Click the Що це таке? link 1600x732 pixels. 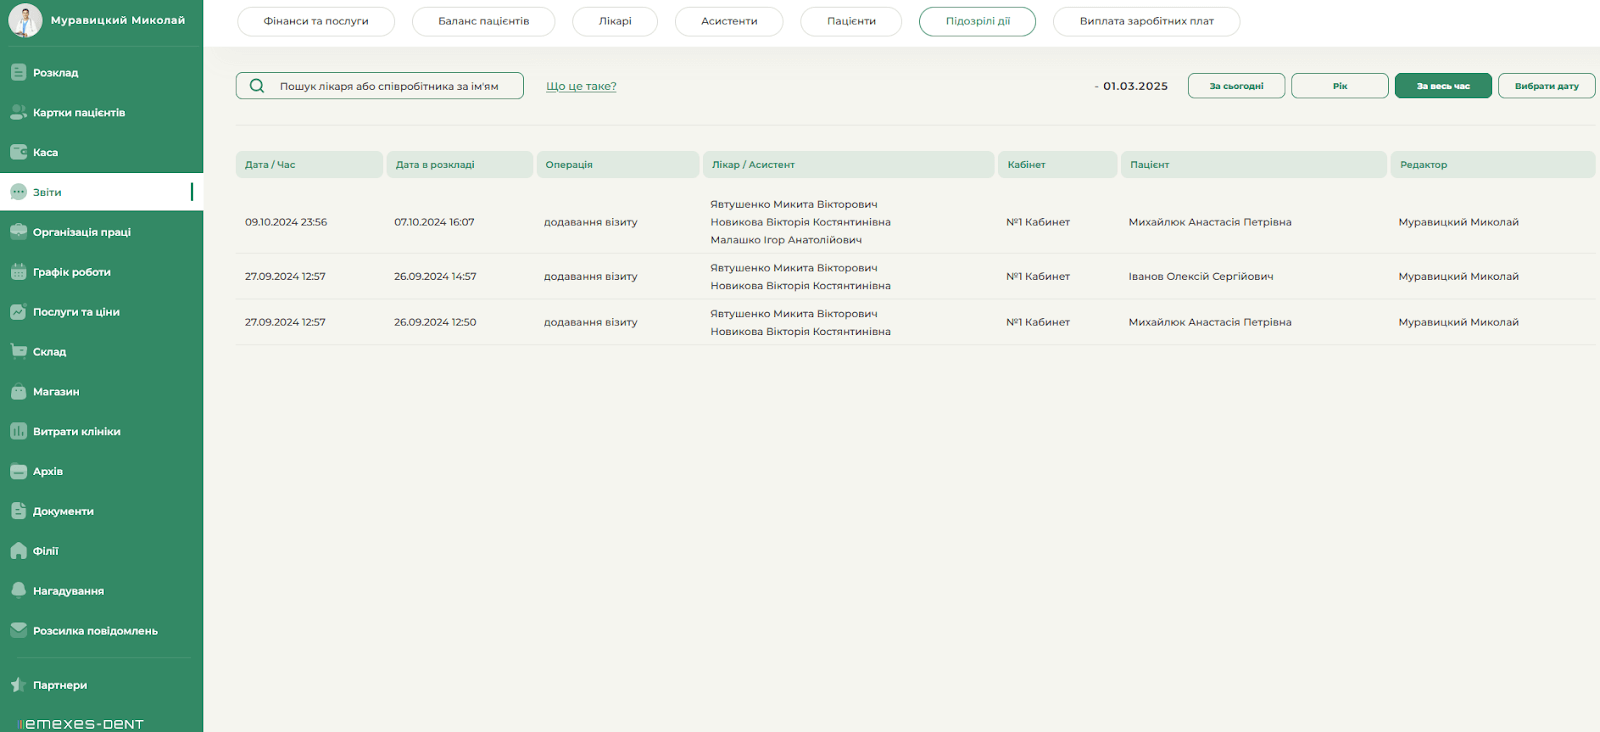click(x=581, y=86)
